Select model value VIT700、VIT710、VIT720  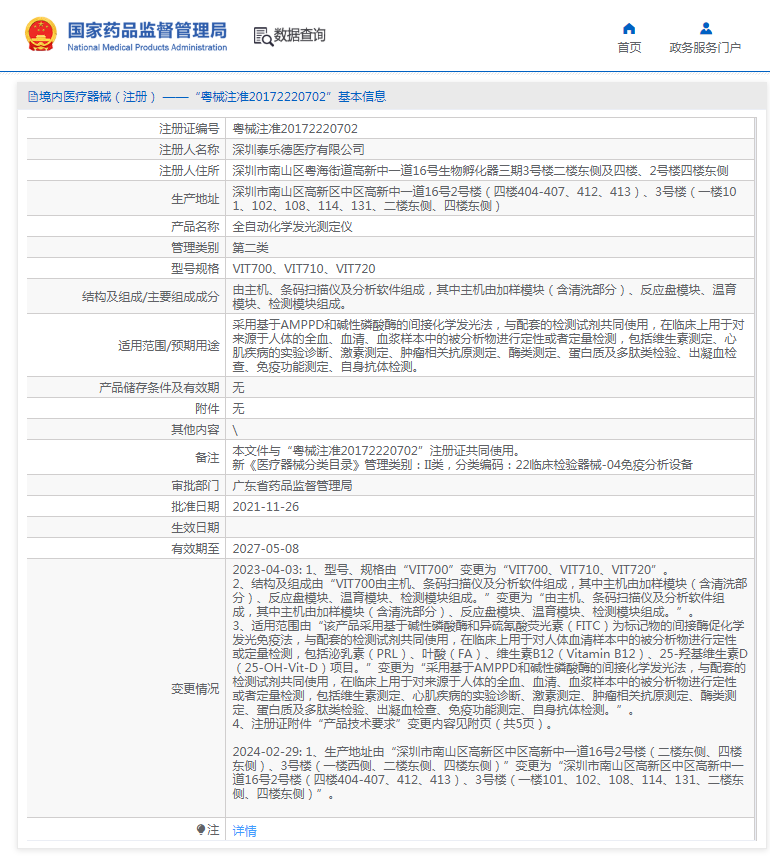coord(304,268)
